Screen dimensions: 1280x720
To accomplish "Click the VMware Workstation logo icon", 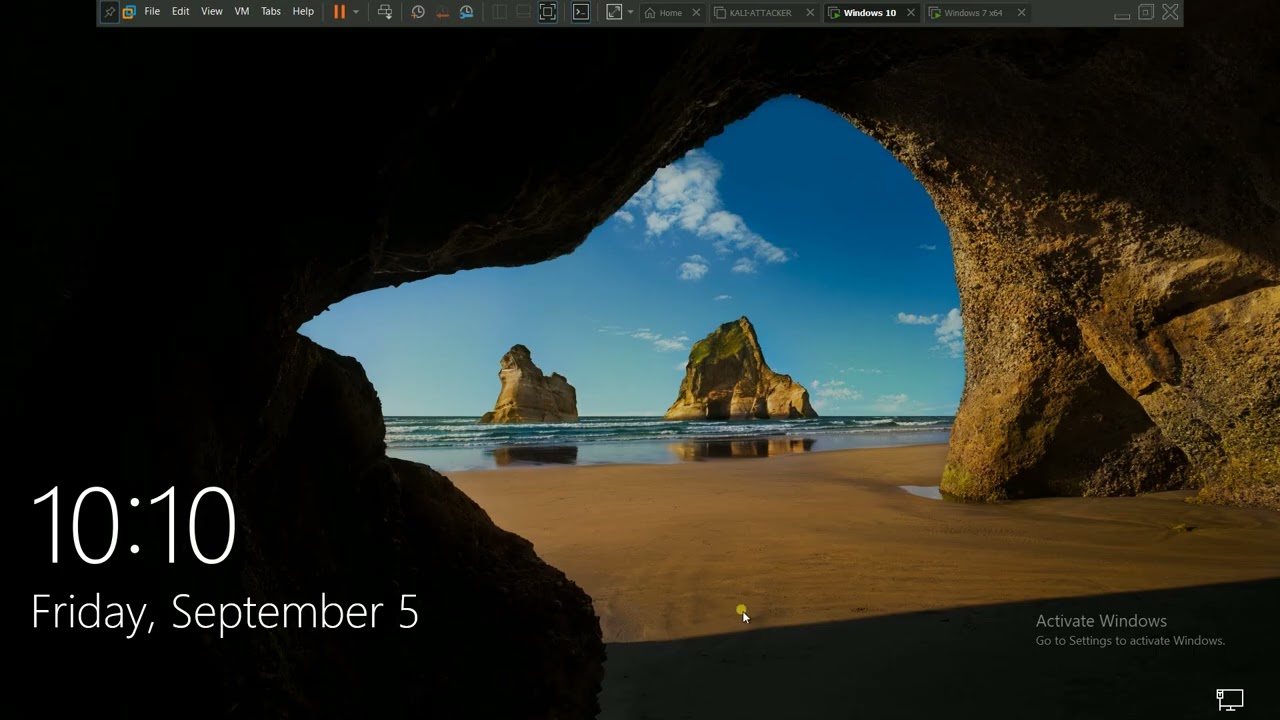I will [x=129, y=12].
